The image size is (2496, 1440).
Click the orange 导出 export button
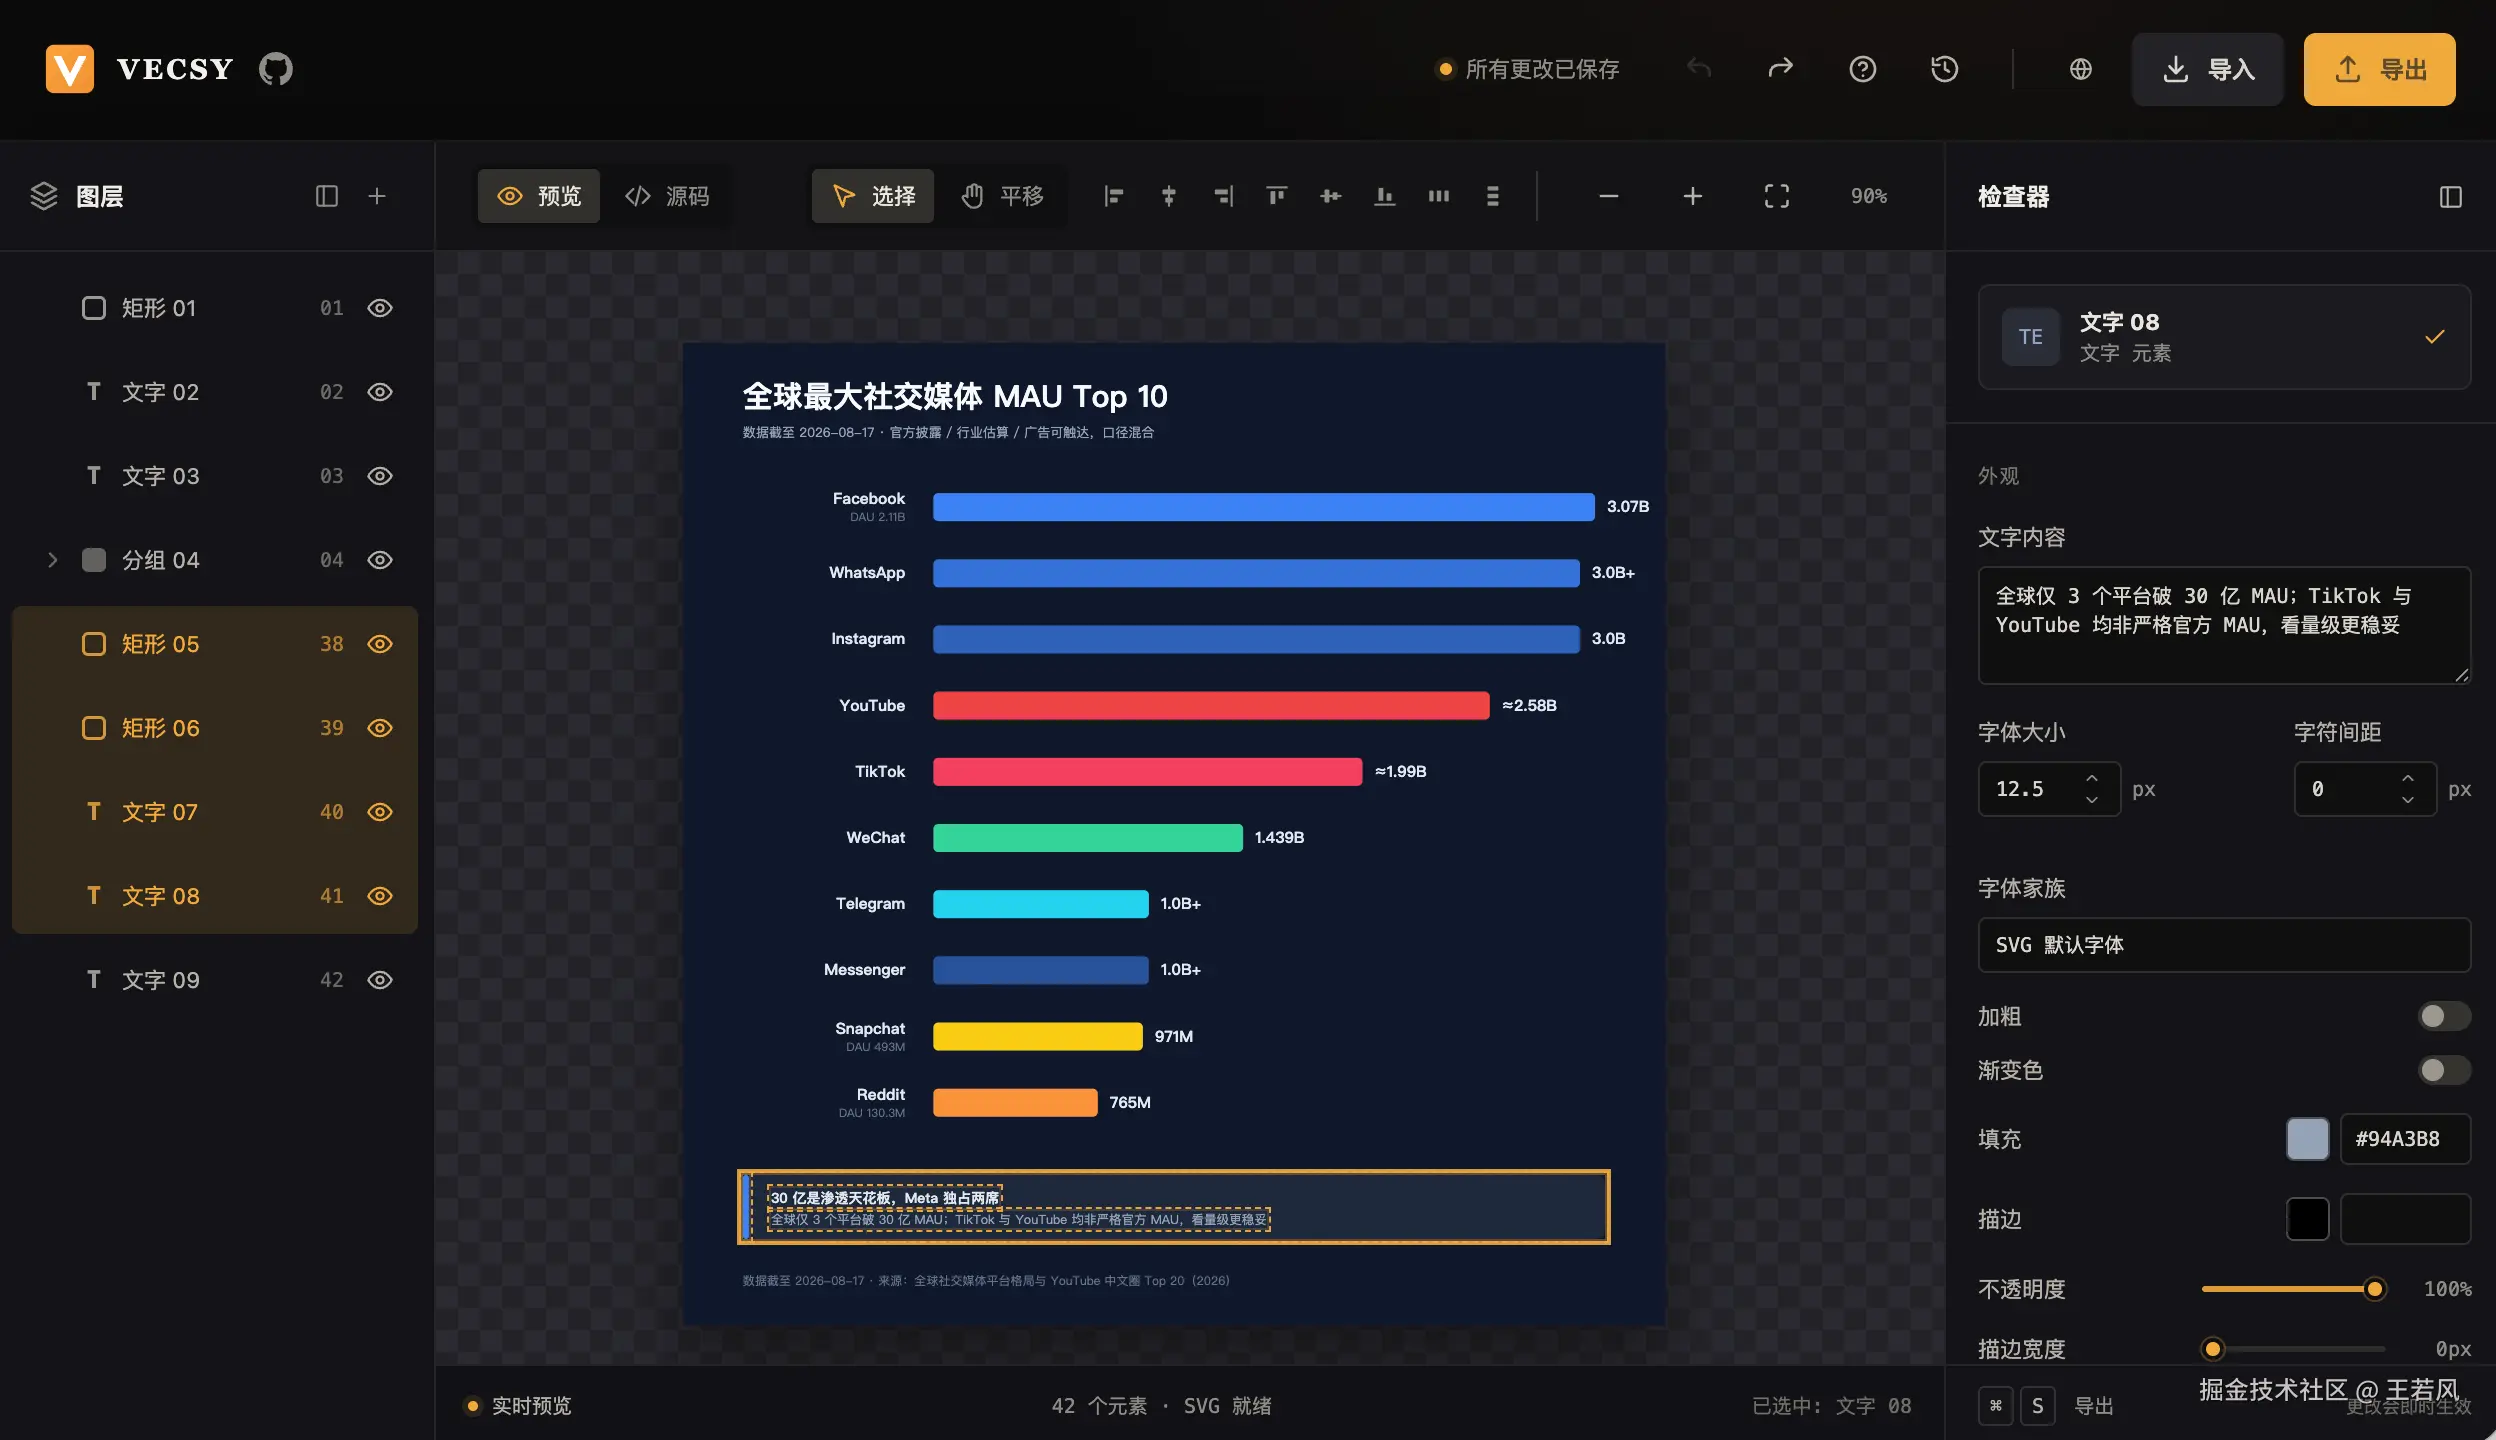(x=2380, y=69)
